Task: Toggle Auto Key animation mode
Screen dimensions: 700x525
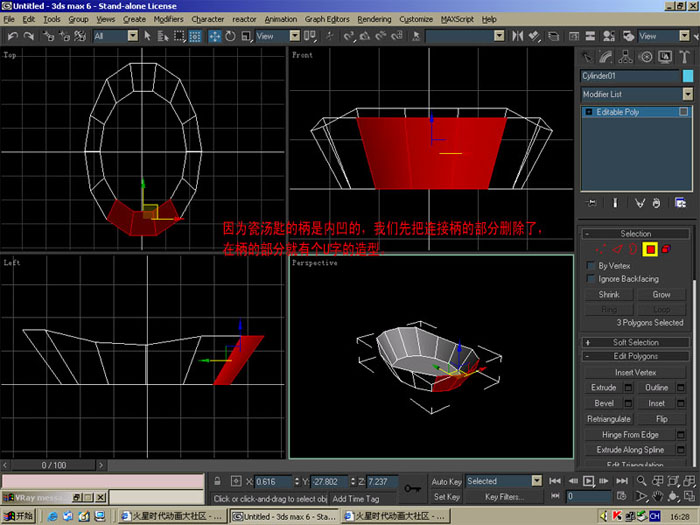Action: tap(446, 481)
